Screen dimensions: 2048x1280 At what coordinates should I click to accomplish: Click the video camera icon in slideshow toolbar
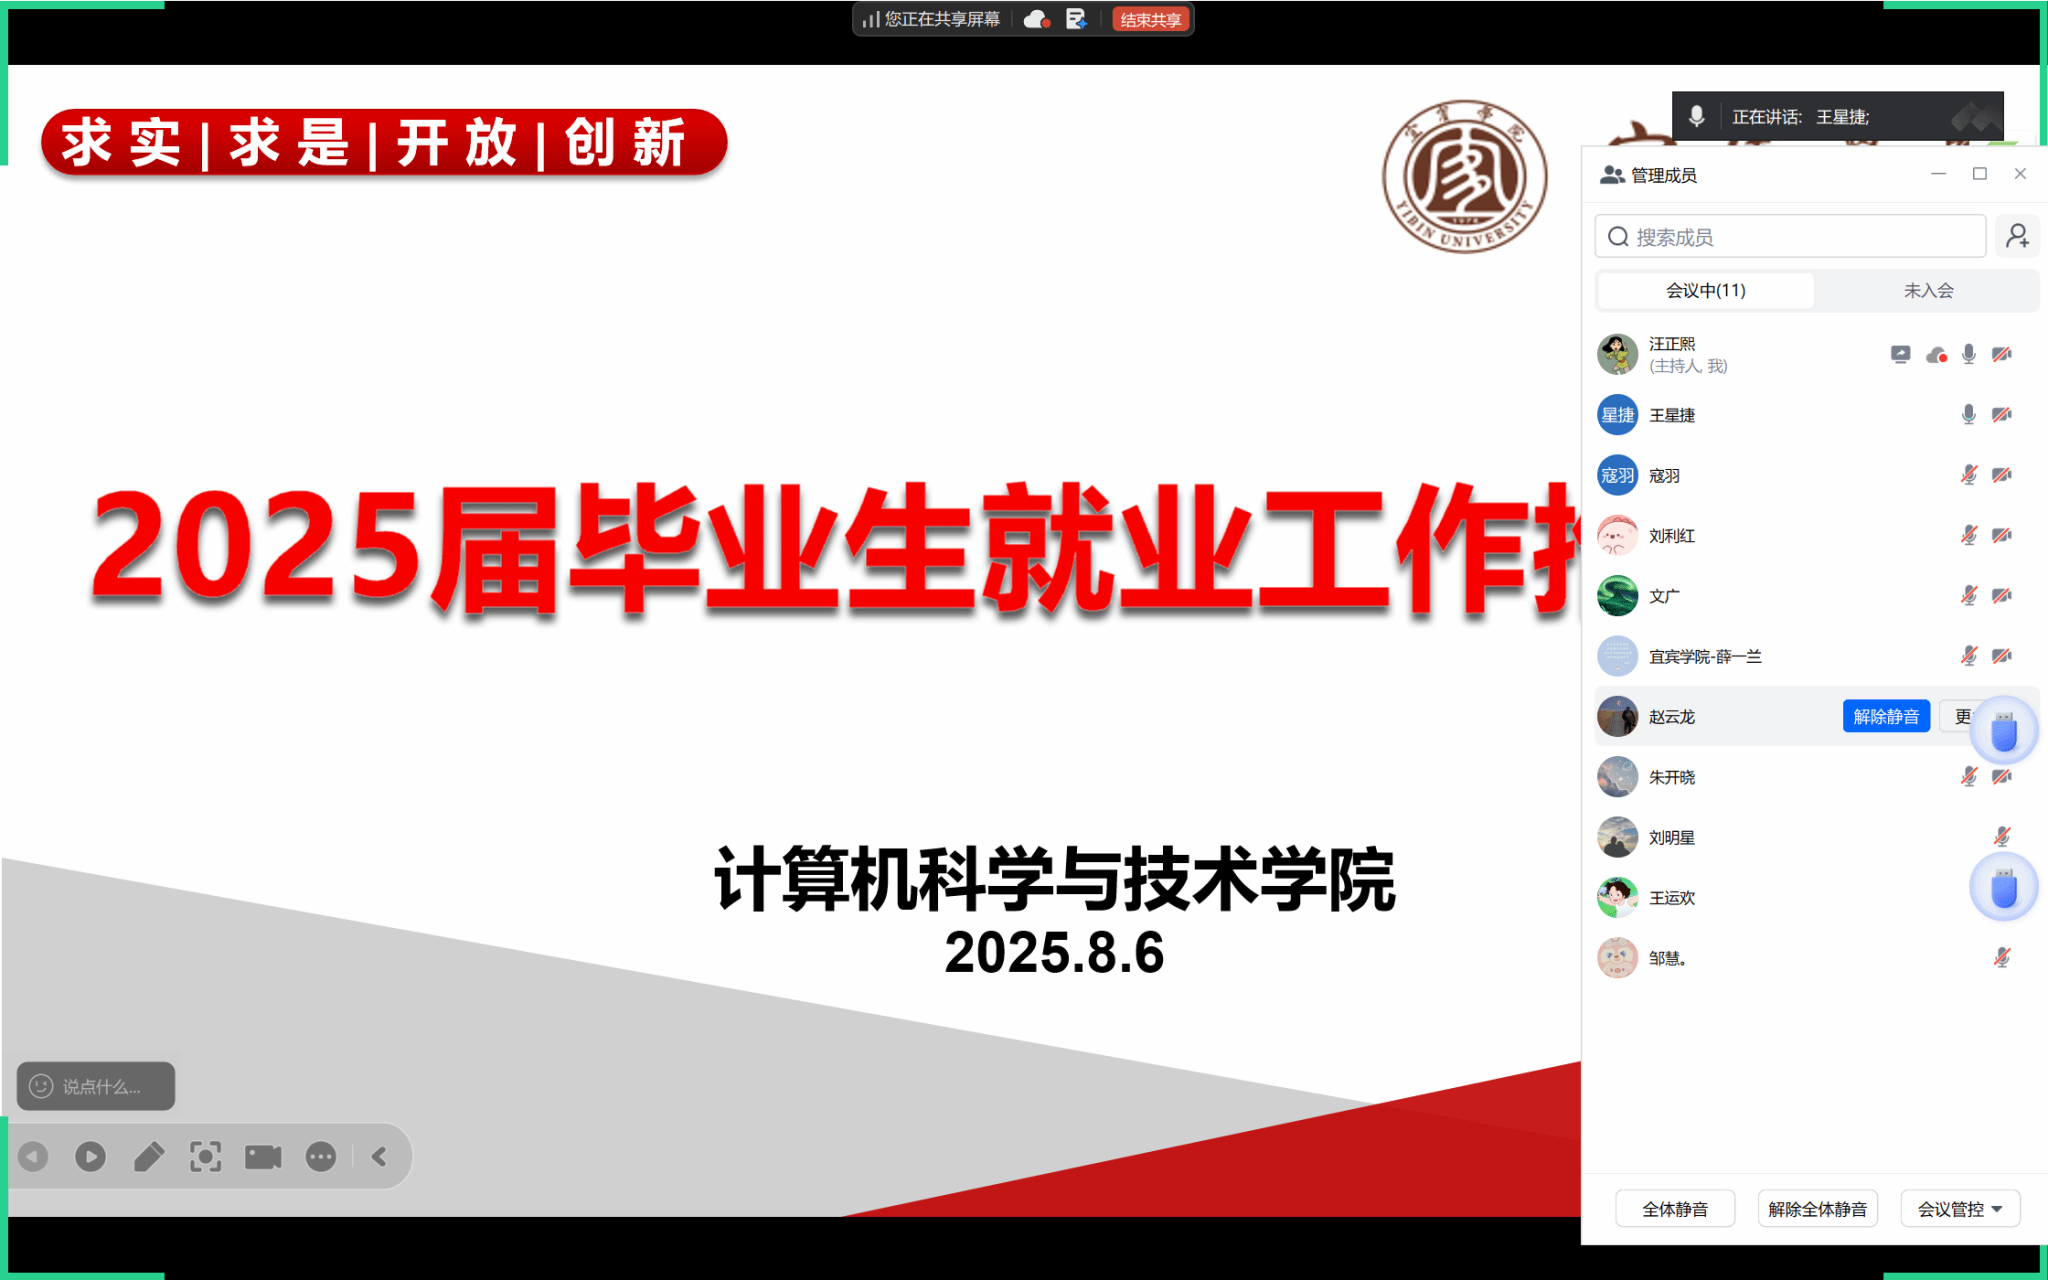[263, 1157]
